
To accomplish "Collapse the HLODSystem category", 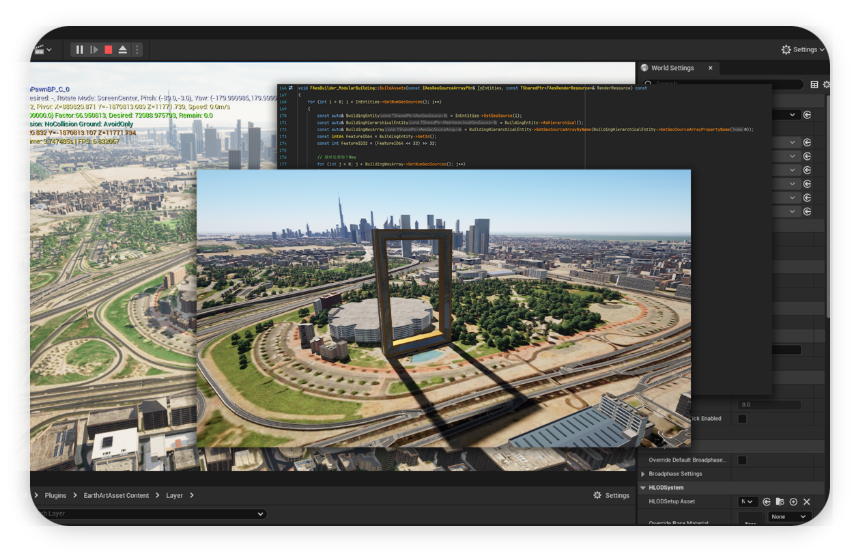I will [x=643, y=488].
